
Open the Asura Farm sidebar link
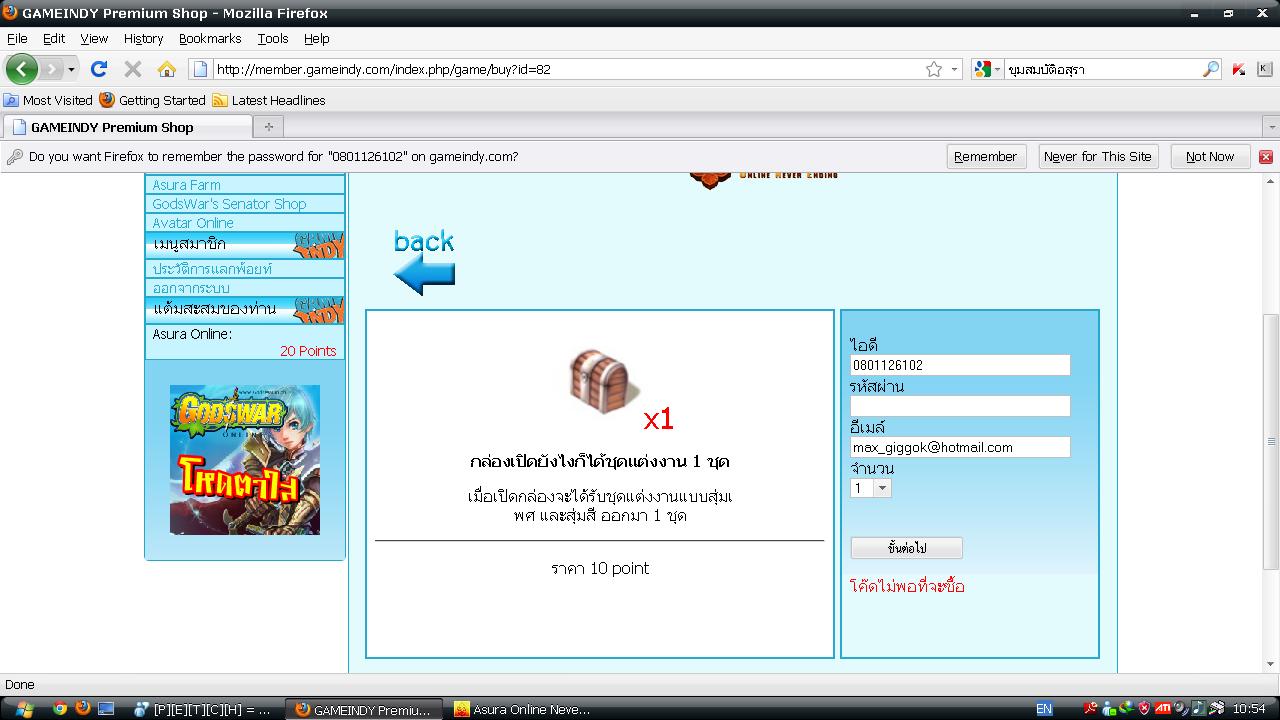pyautogui.click(x=186, y=185)
